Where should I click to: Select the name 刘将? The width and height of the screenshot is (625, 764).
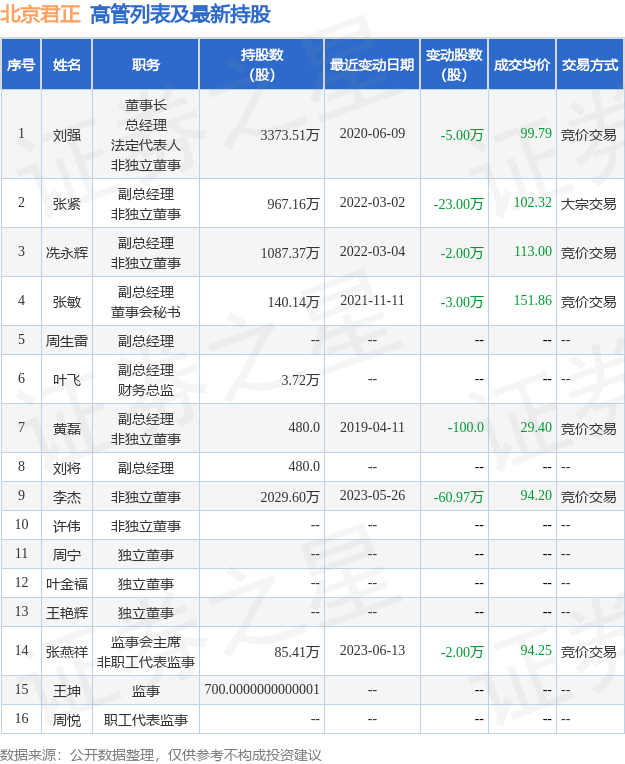(x=67, y=468)
